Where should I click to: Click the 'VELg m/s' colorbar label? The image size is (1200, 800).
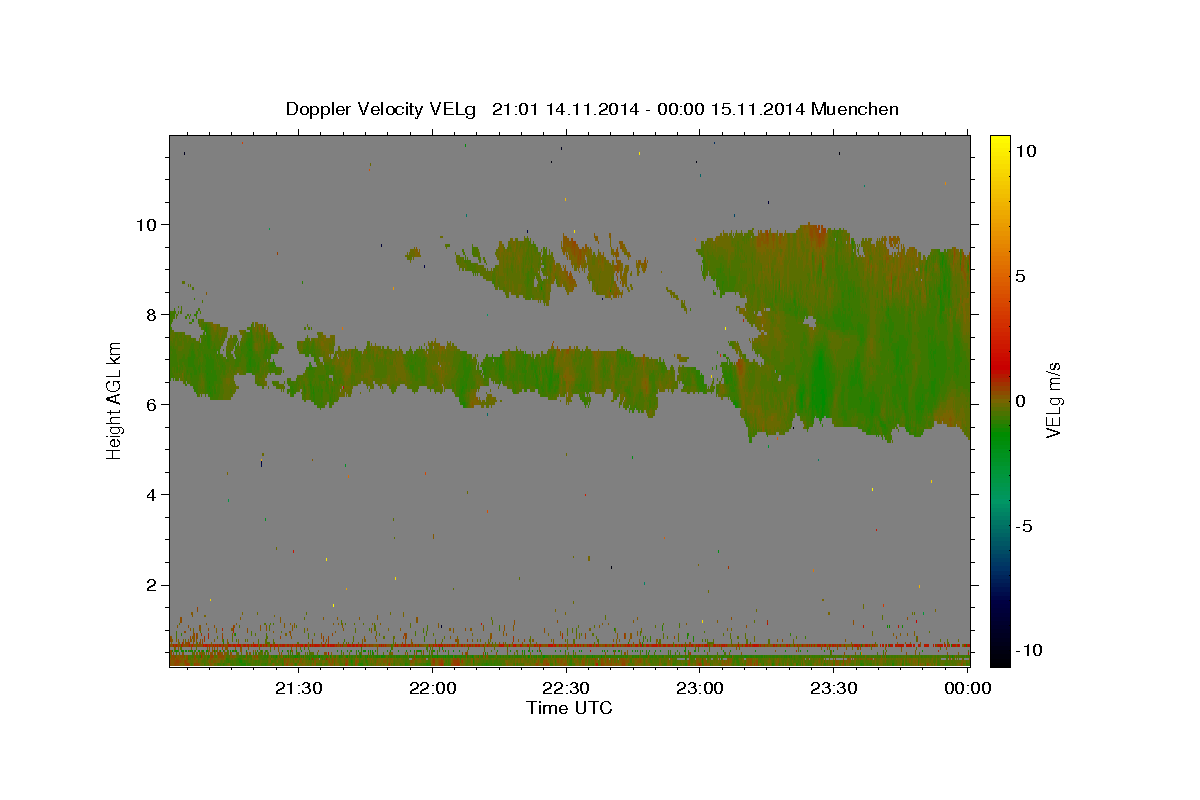[1053, 401]
